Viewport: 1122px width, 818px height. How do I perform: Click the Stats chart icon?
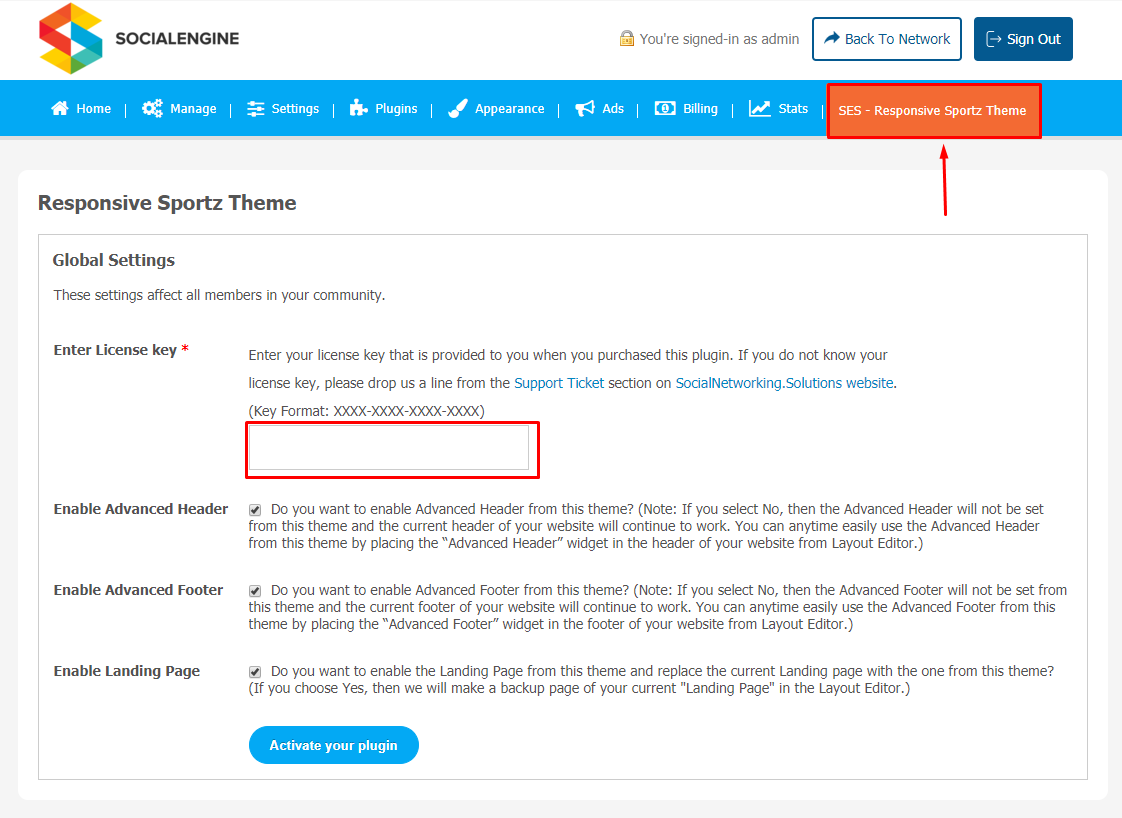point(759,108)
